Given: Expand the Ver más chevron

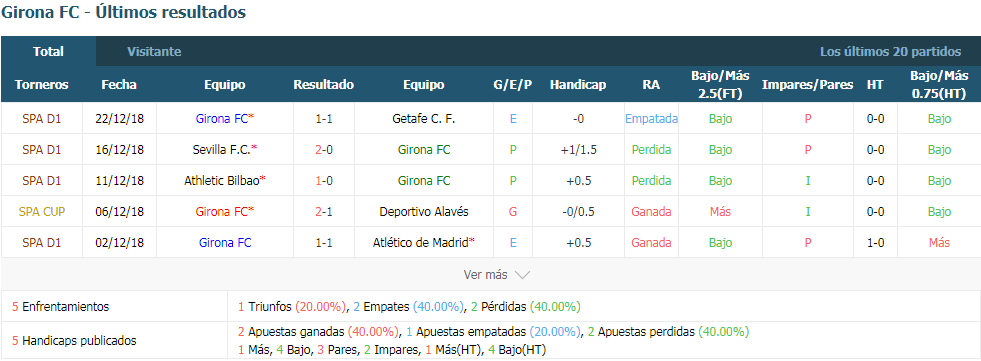Looking at the screenshot, I should (522, 275).
